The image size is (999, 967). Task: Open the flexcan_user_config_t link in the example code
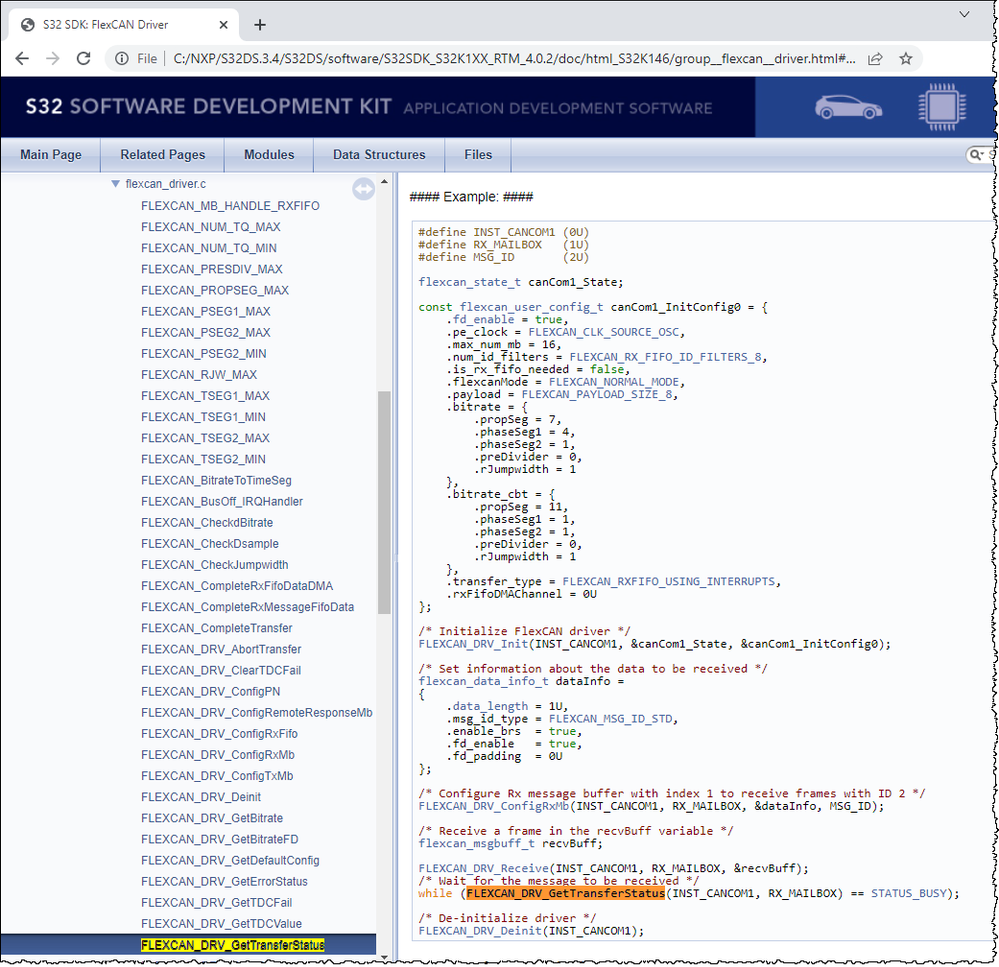[x=531, y=306]
